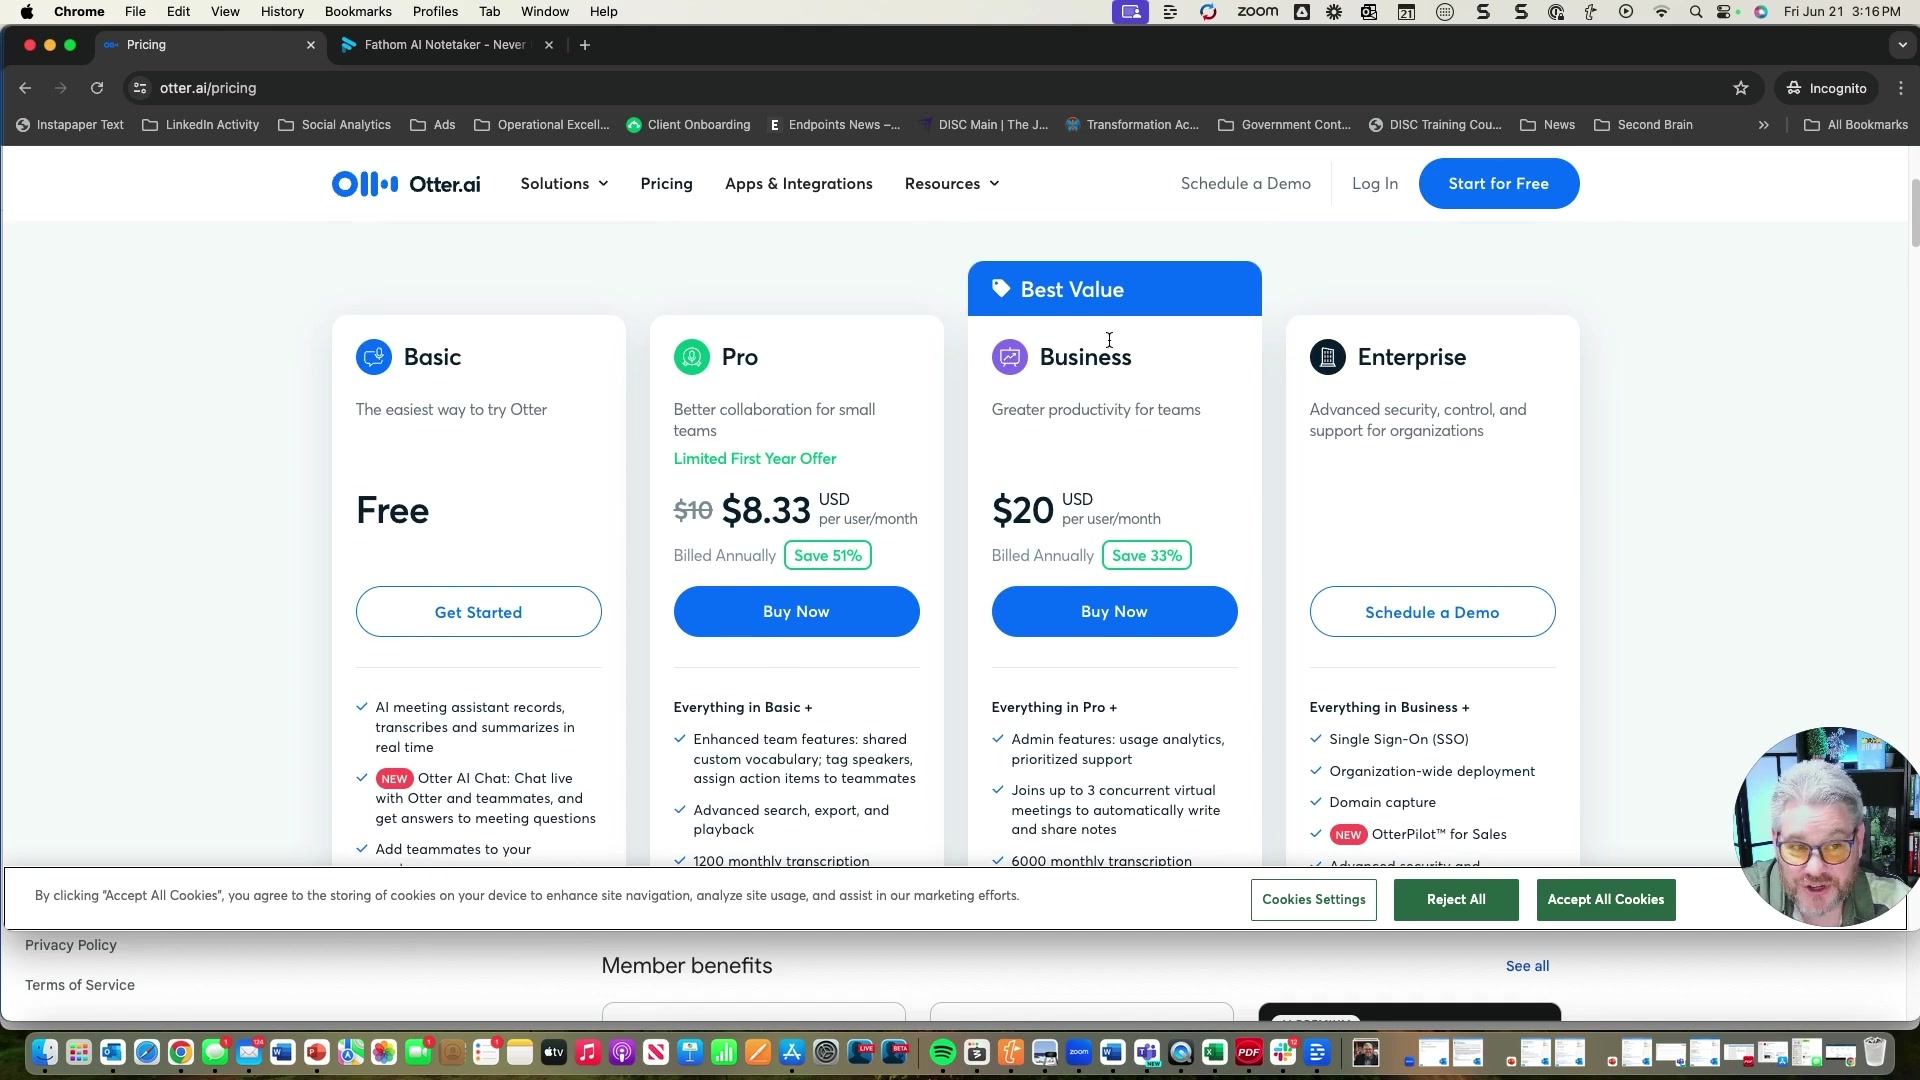Open Spotify from the Dock
This screenshot has width=1920, height=1080.
942,1052
